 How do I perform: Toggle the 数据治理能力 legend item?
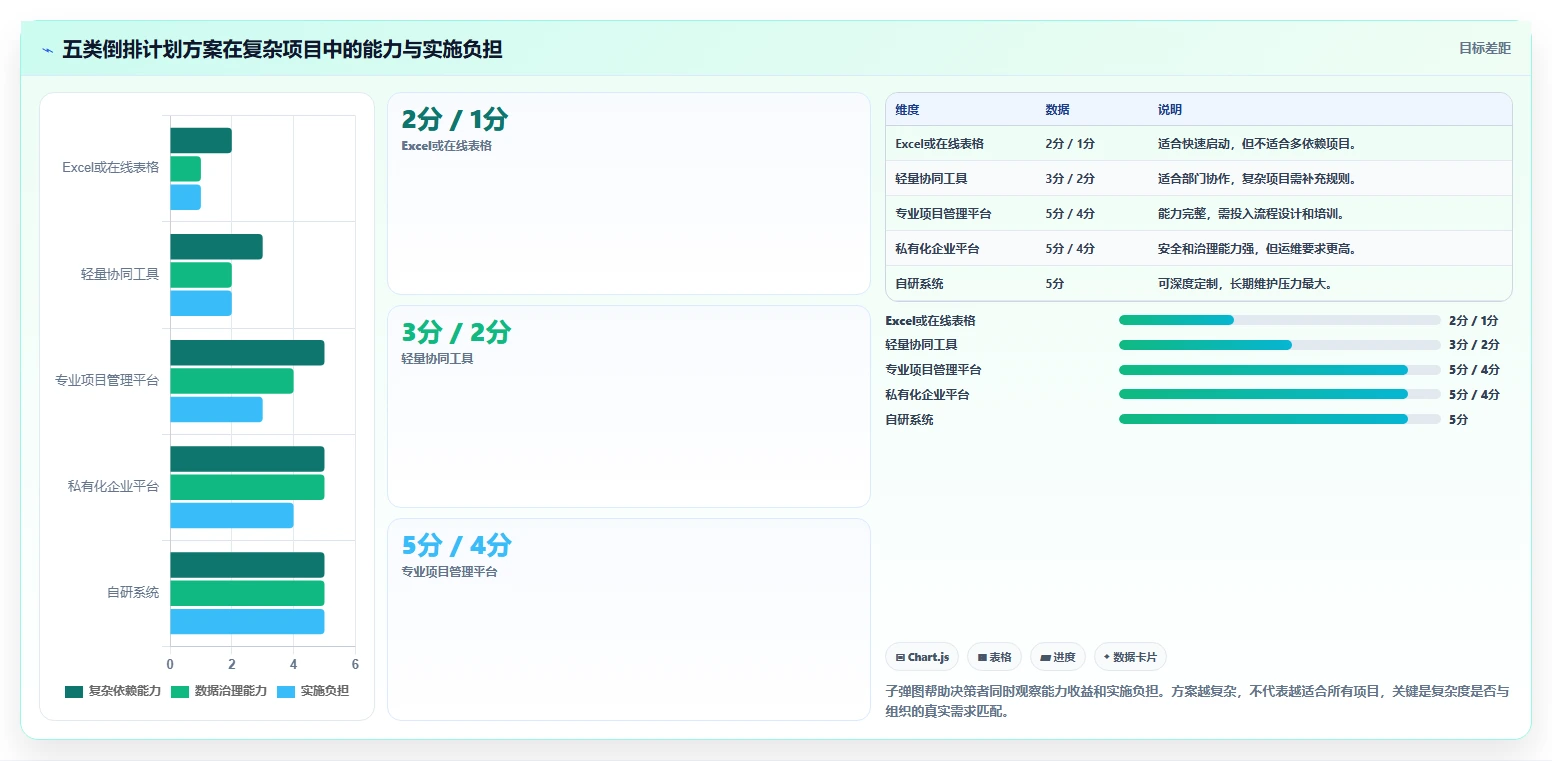click(219, 691)
